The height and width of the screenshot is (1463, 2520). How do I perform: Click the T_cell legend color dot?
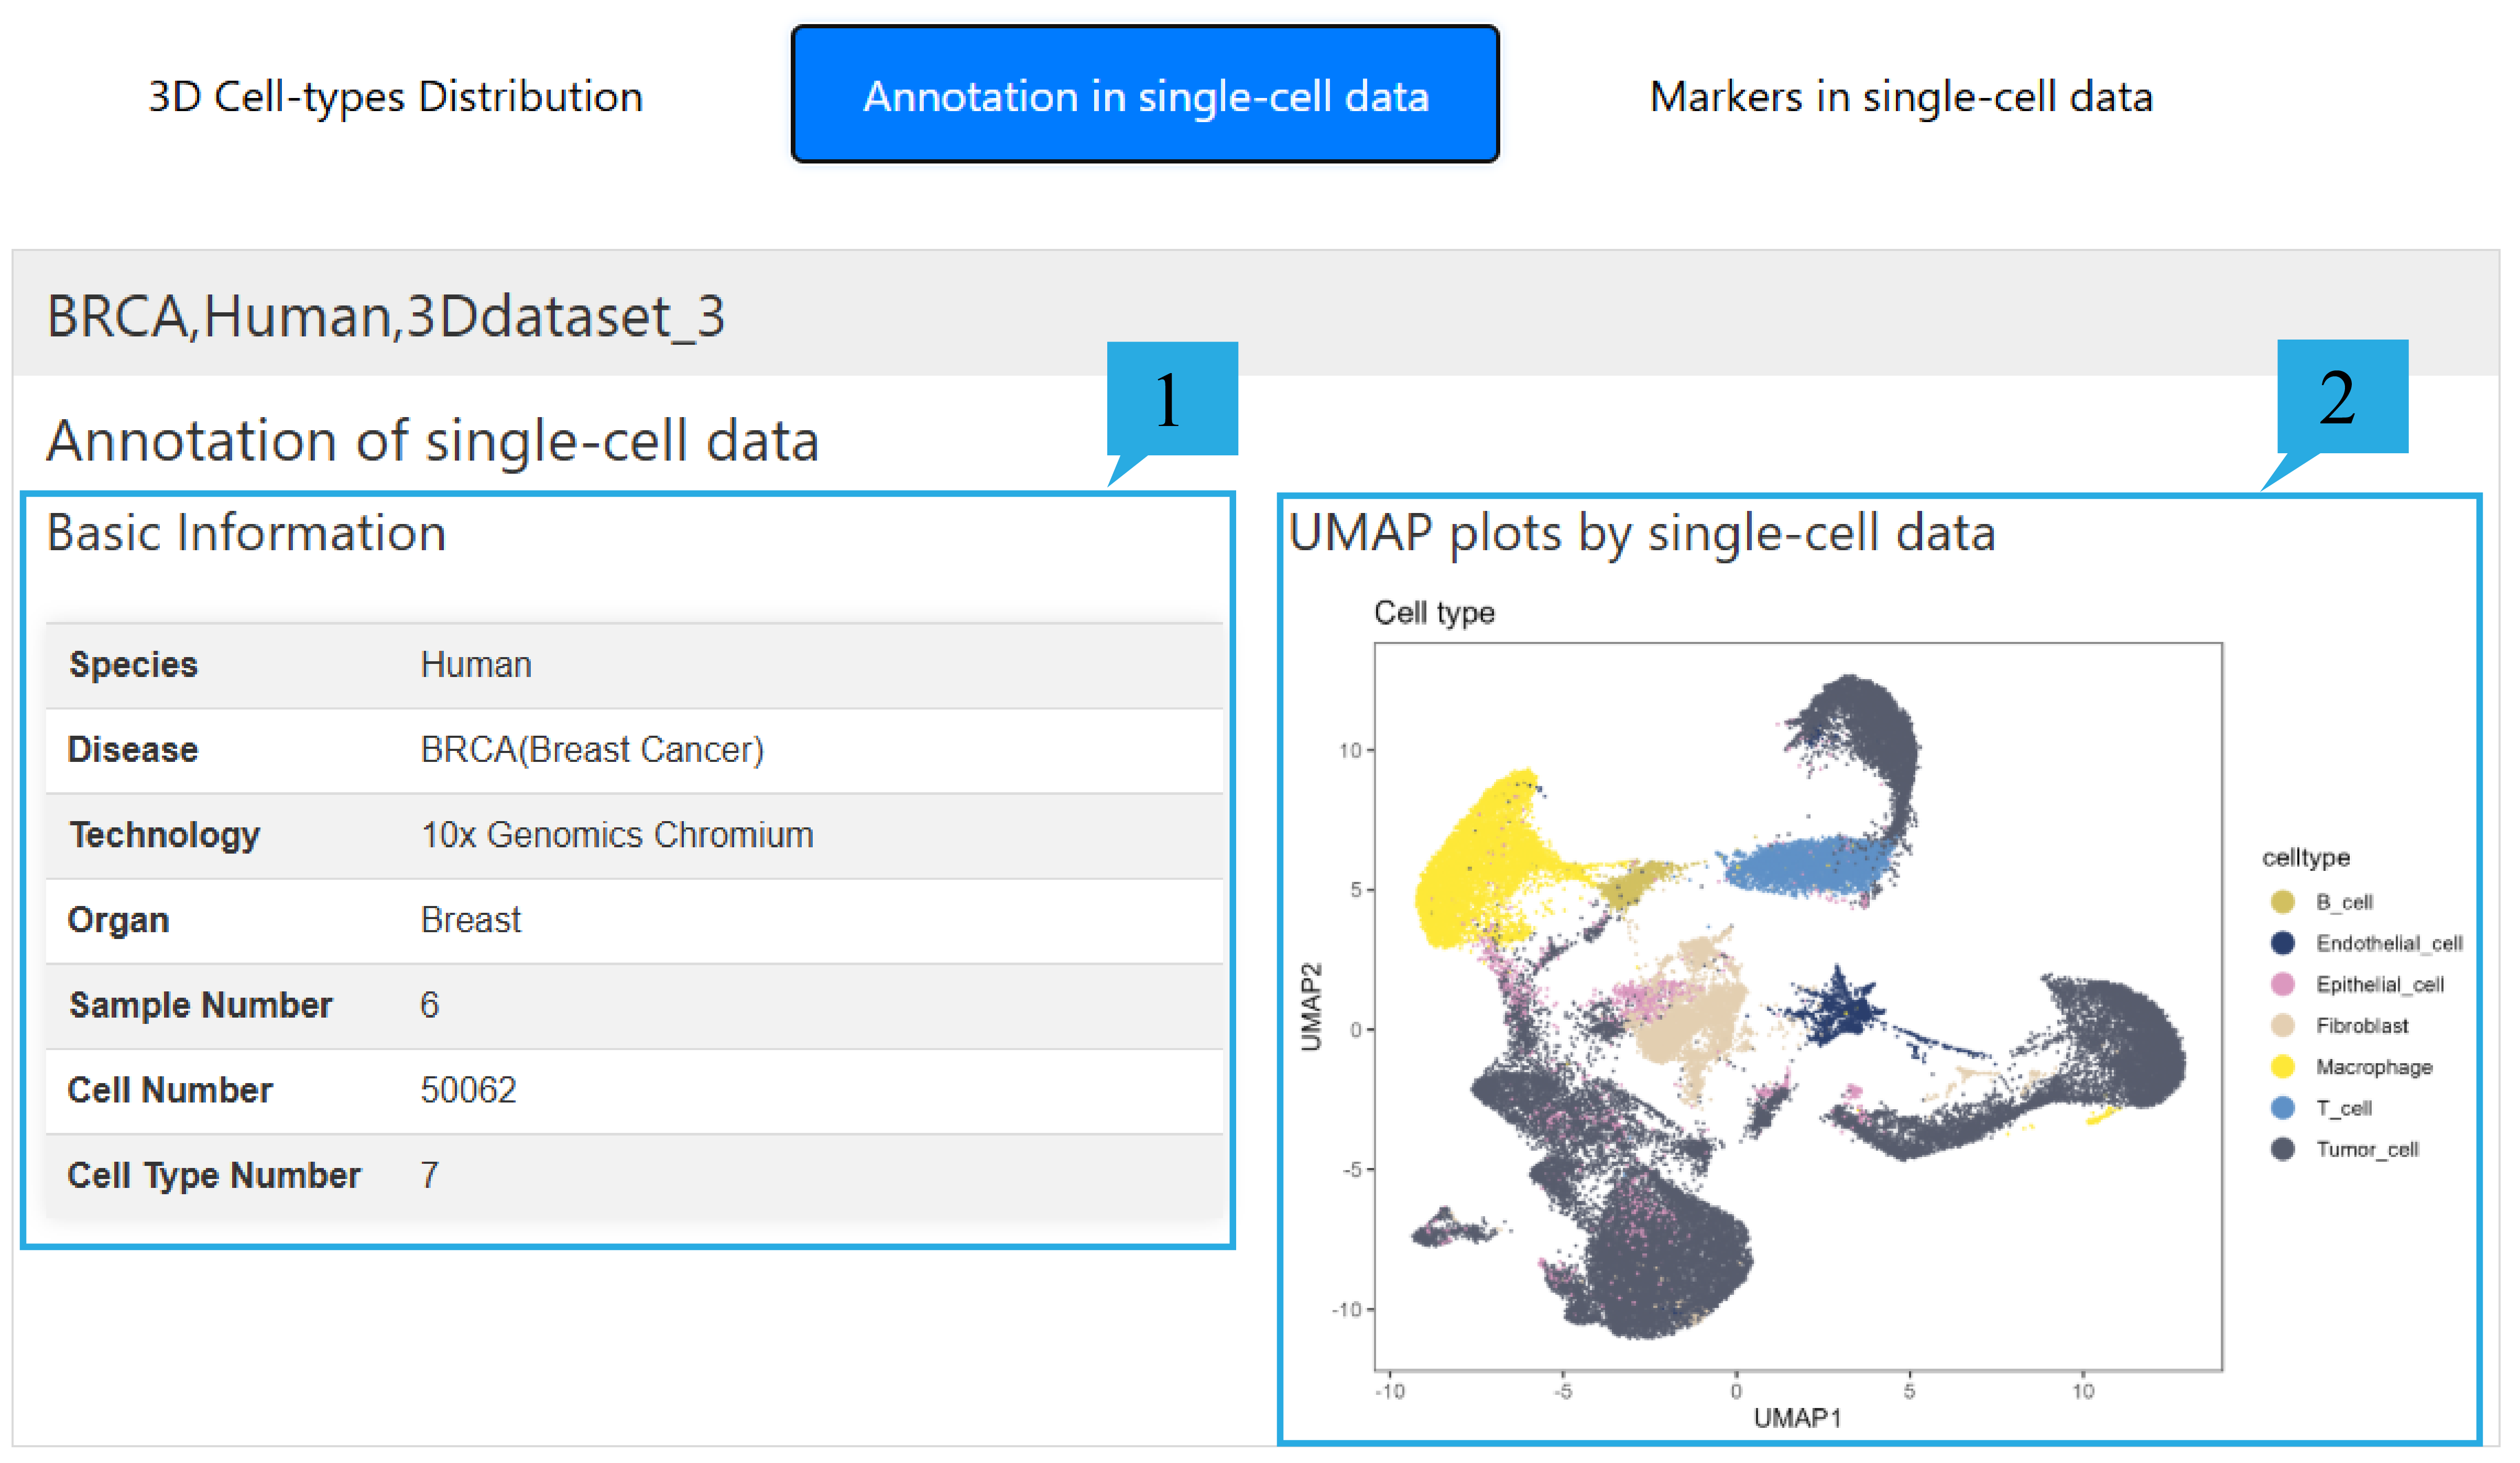coord(2283,1108)
